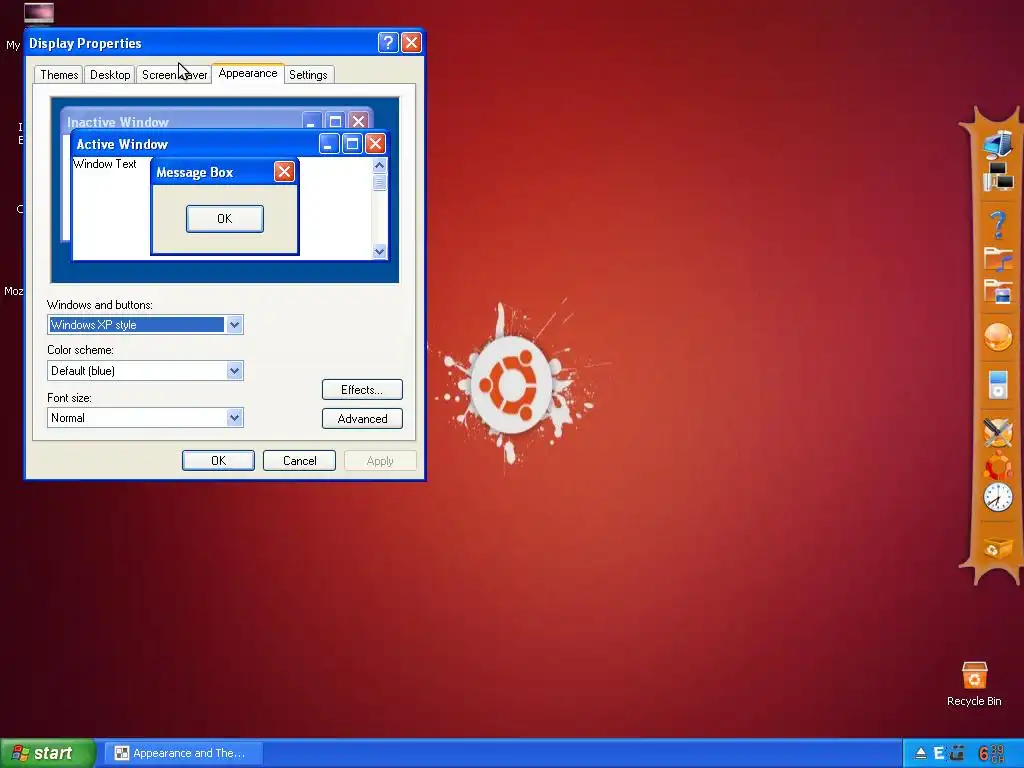
Task: Expand the Font size dropdown arrow
Action: 234,418
